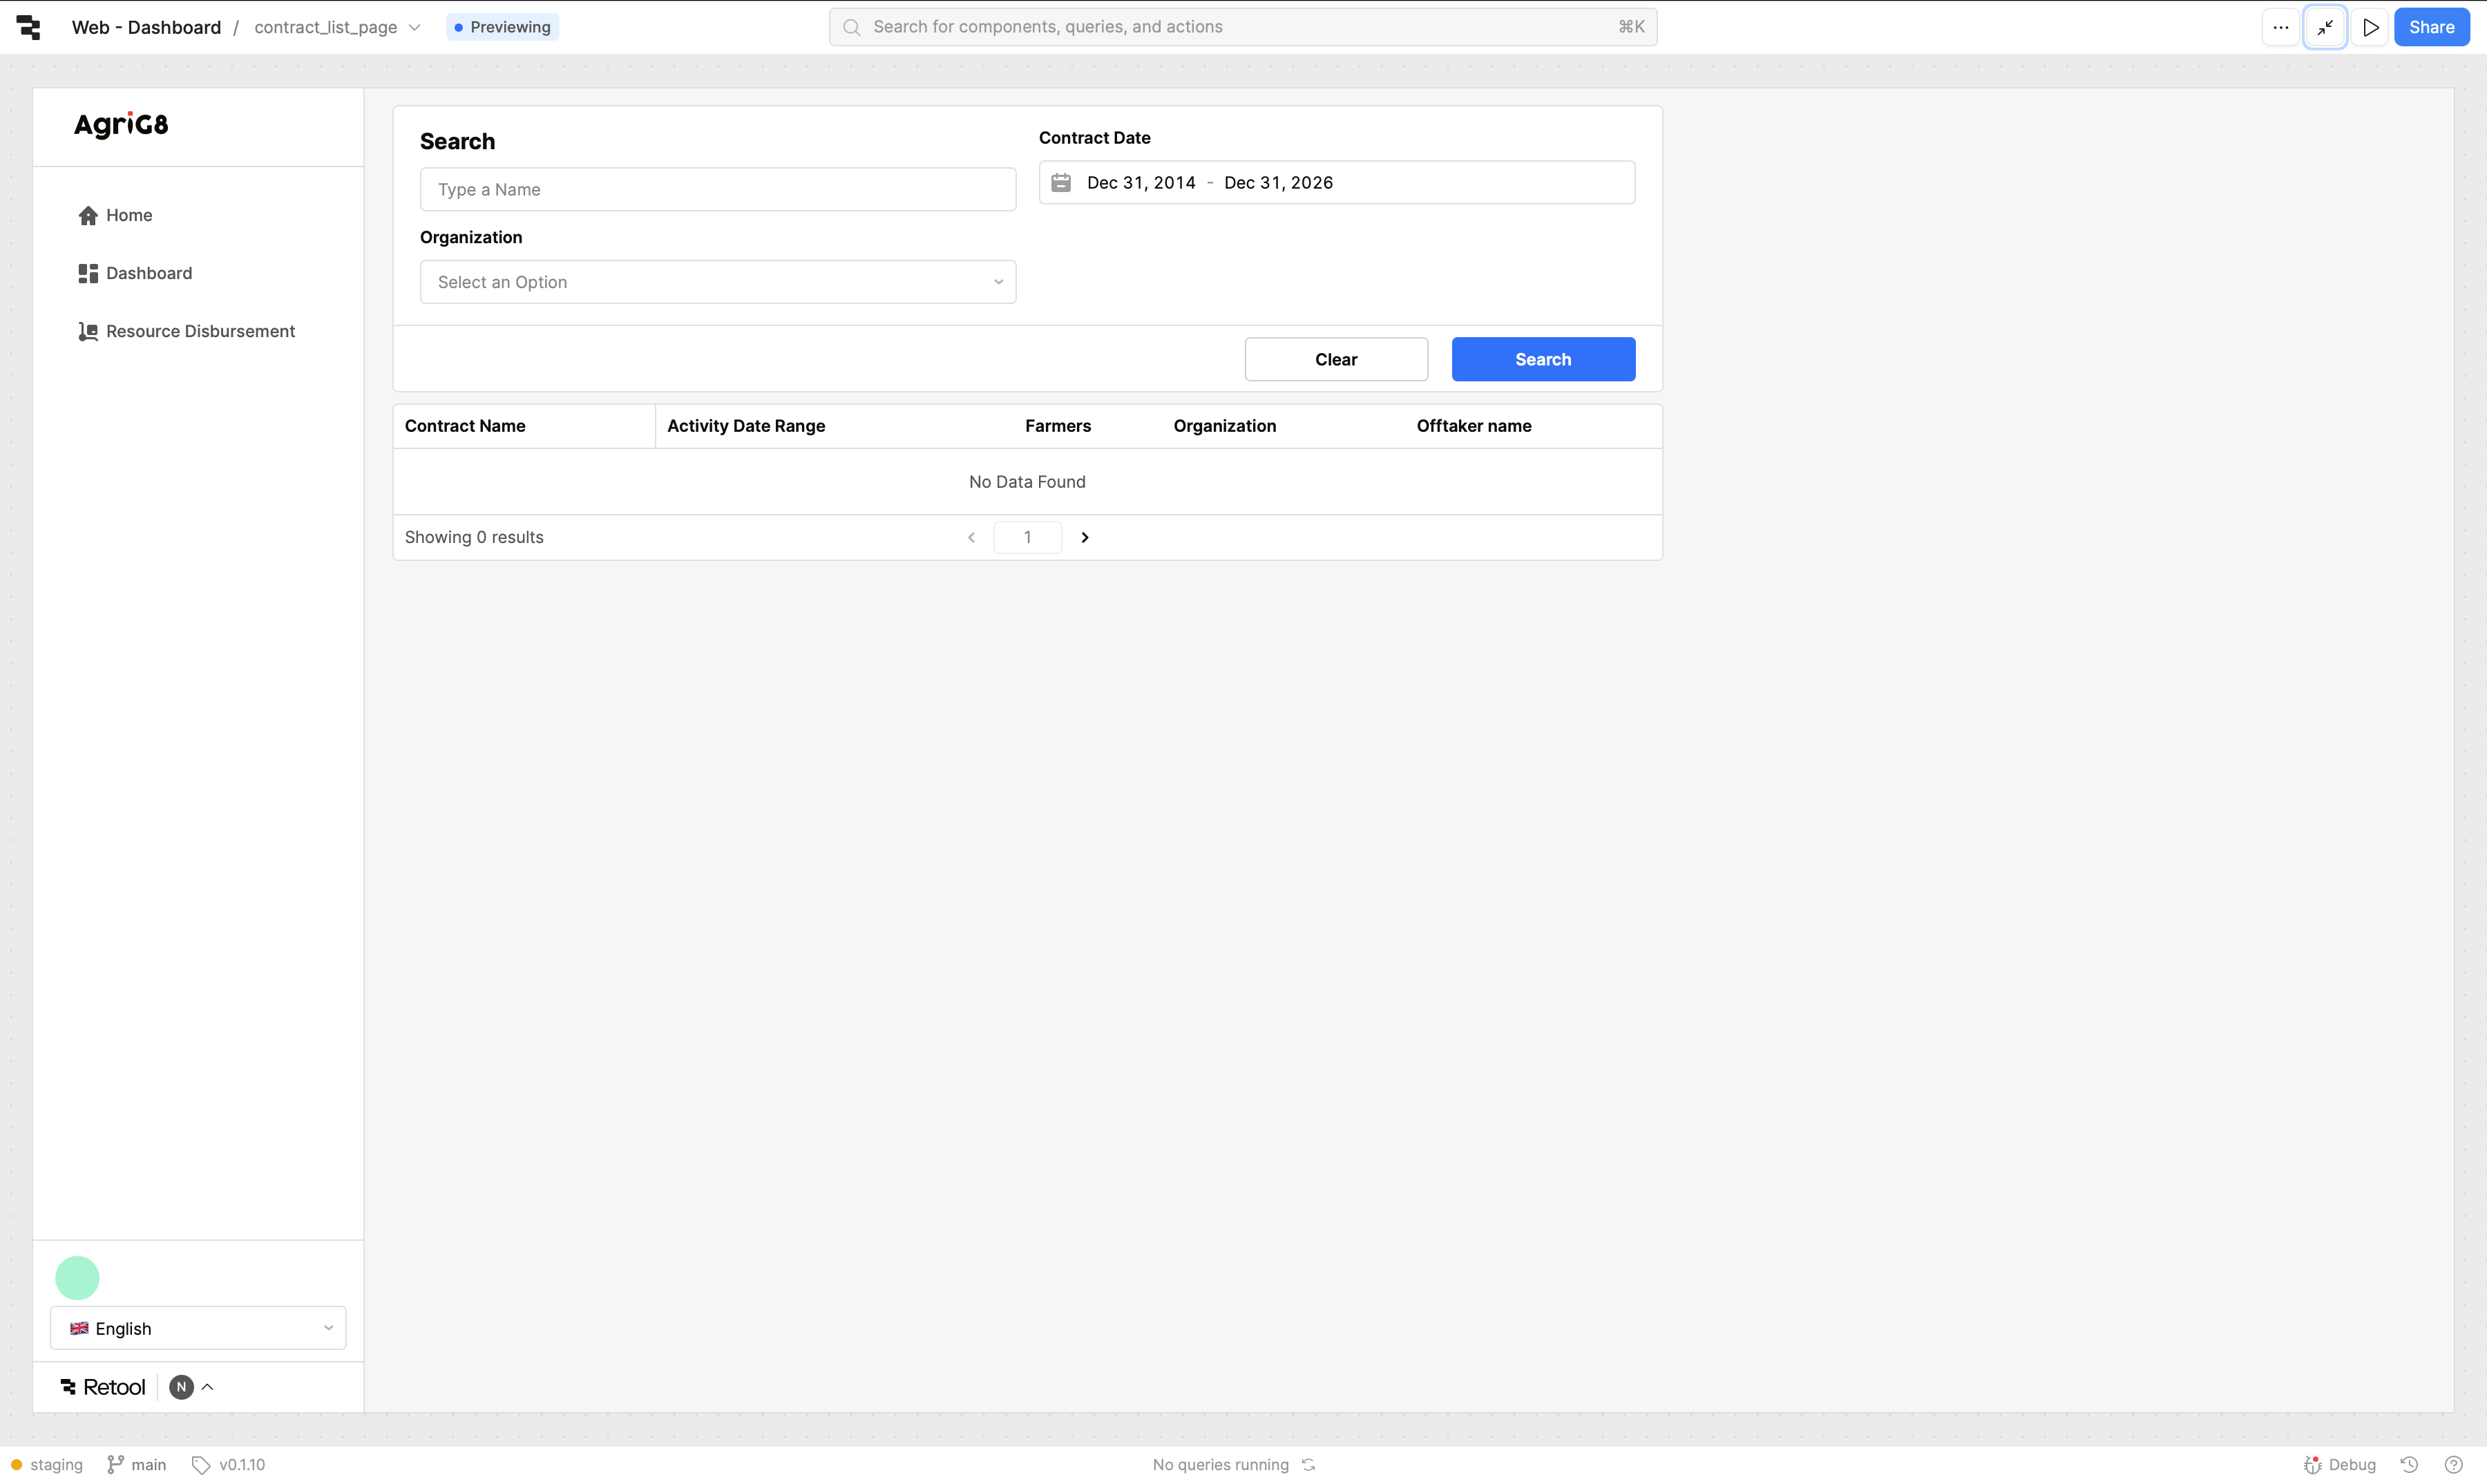The height and width of the screenshot is (1484, 2487).
Task: Click the help question mark icon
Action: coord(2453,1464)
